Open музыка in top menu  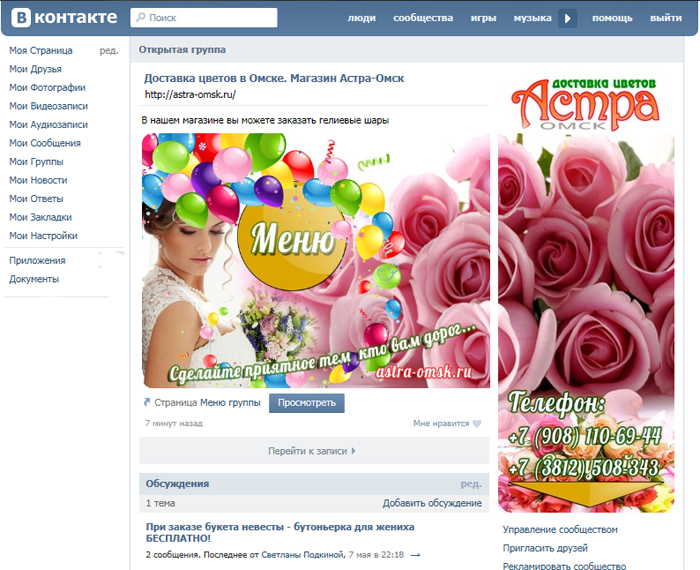(532, 18)
